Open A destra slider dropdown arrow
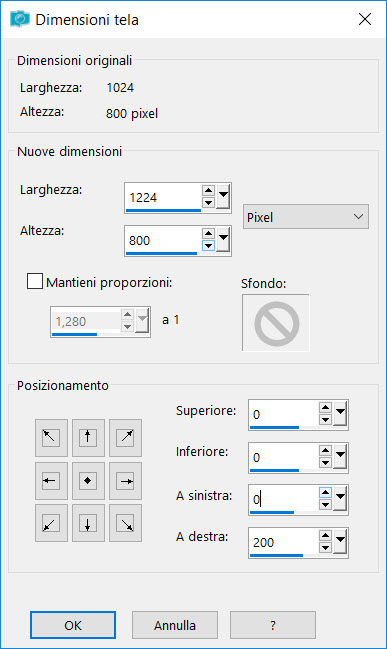 pos(340,541)
